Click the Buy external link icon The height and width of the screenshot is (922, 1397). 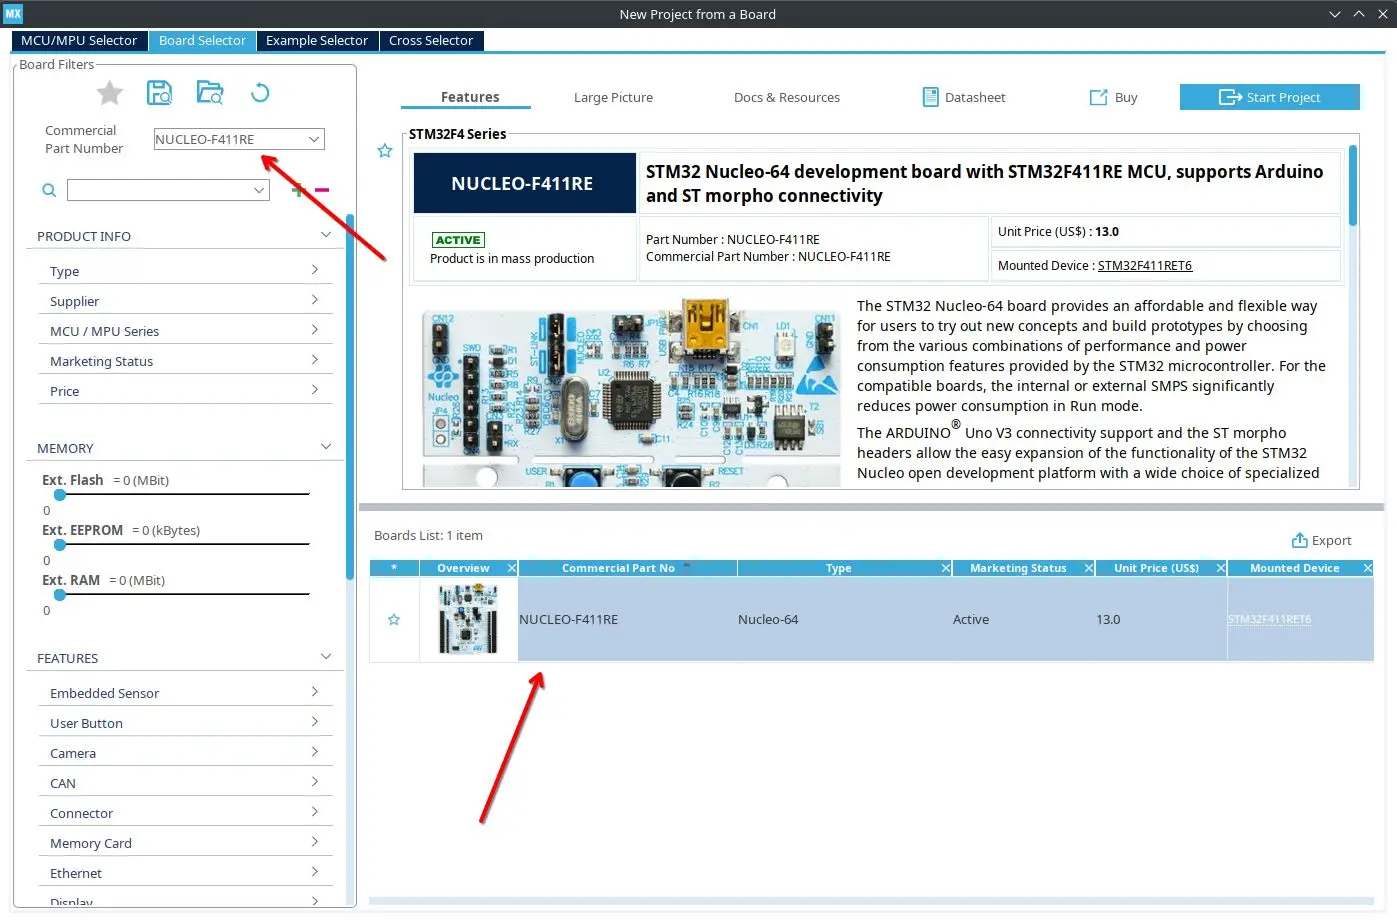pos(1098,97)
